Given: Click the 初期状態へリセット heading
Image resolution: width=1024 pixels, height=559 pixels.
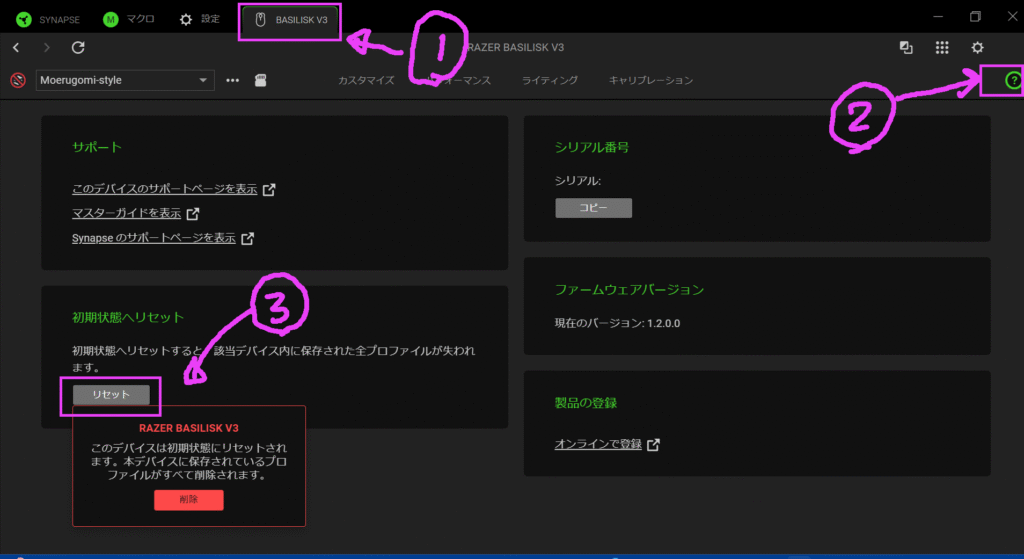Looking at the screenshot, I should point(128,317).
